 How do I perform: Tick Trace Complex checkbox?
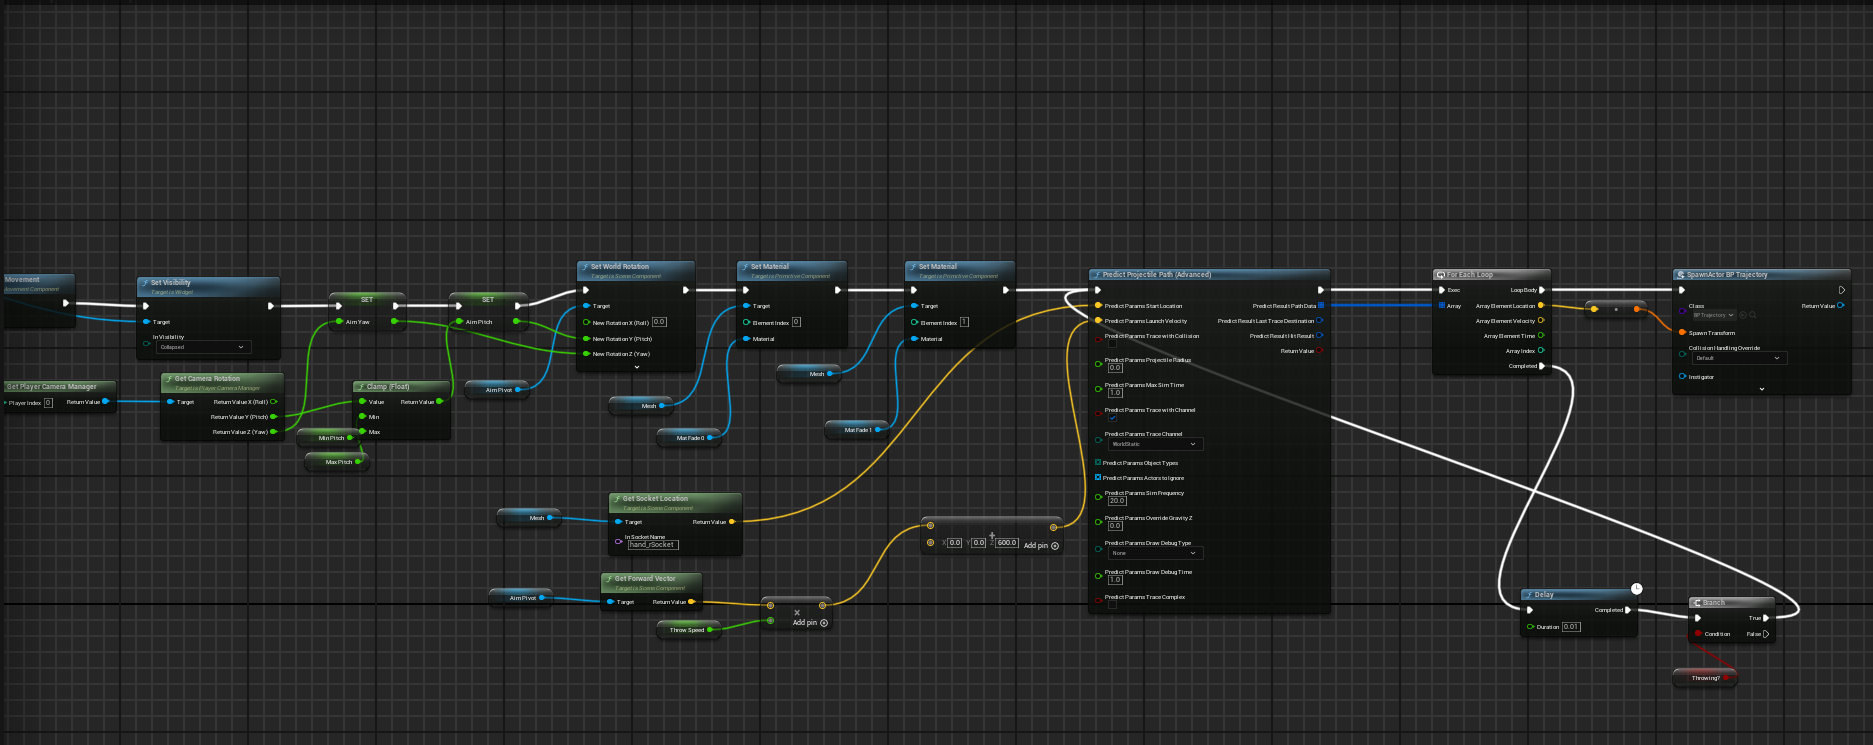pyautogui.click(x=1112, y=604)
